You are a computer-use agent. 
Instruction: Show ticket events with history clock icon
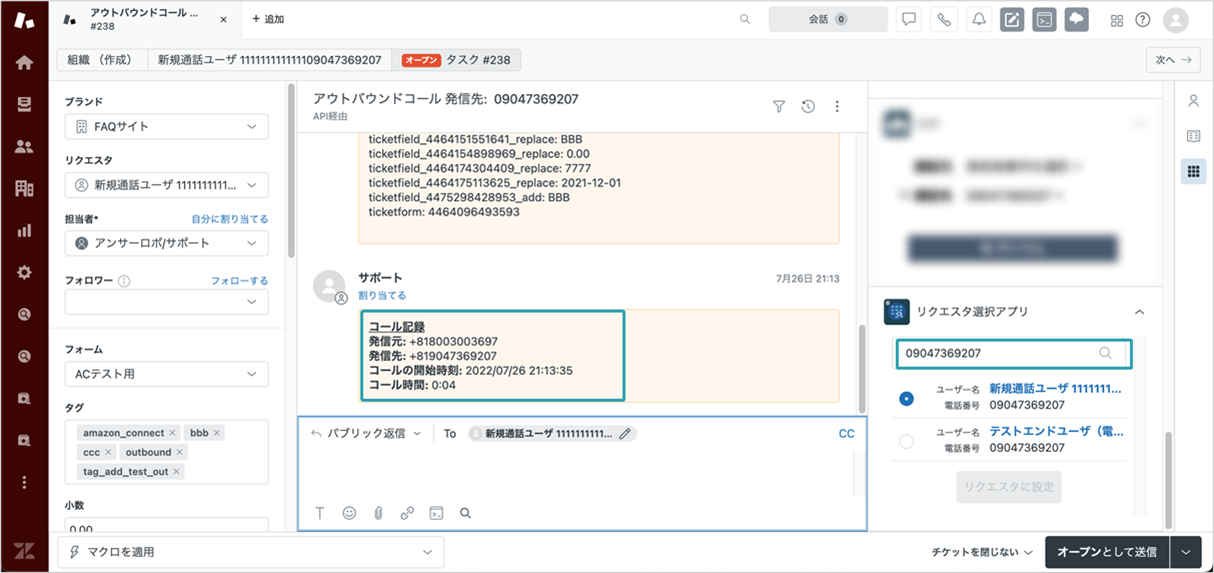[x=808, y=107]
